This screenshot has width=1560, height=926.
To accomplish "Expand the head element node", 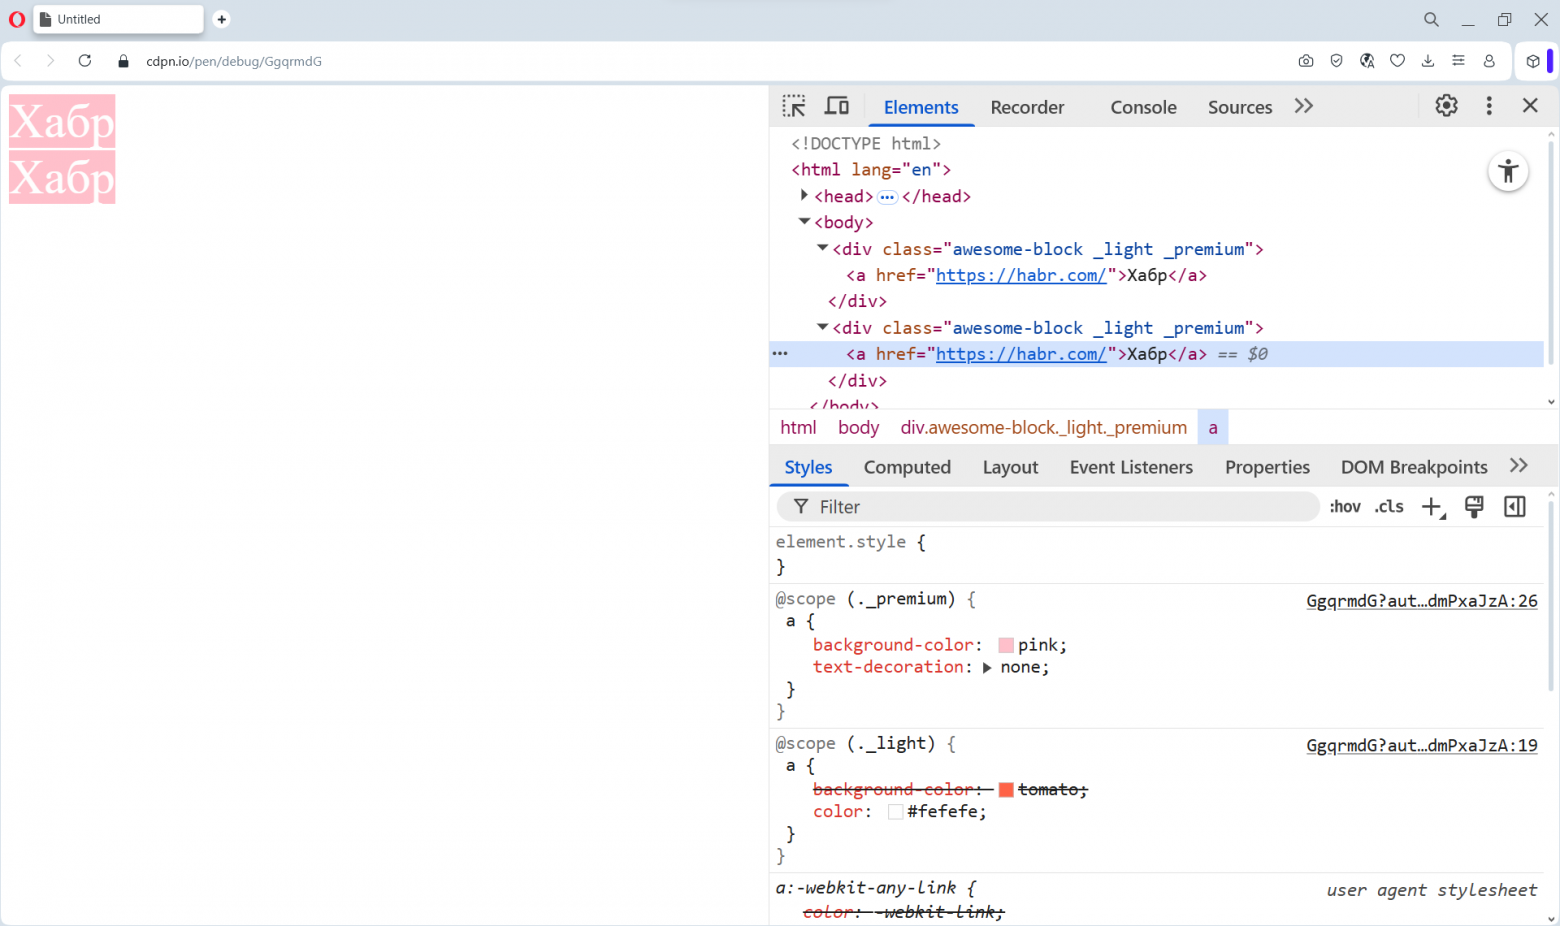I will [x=804, y=195].
